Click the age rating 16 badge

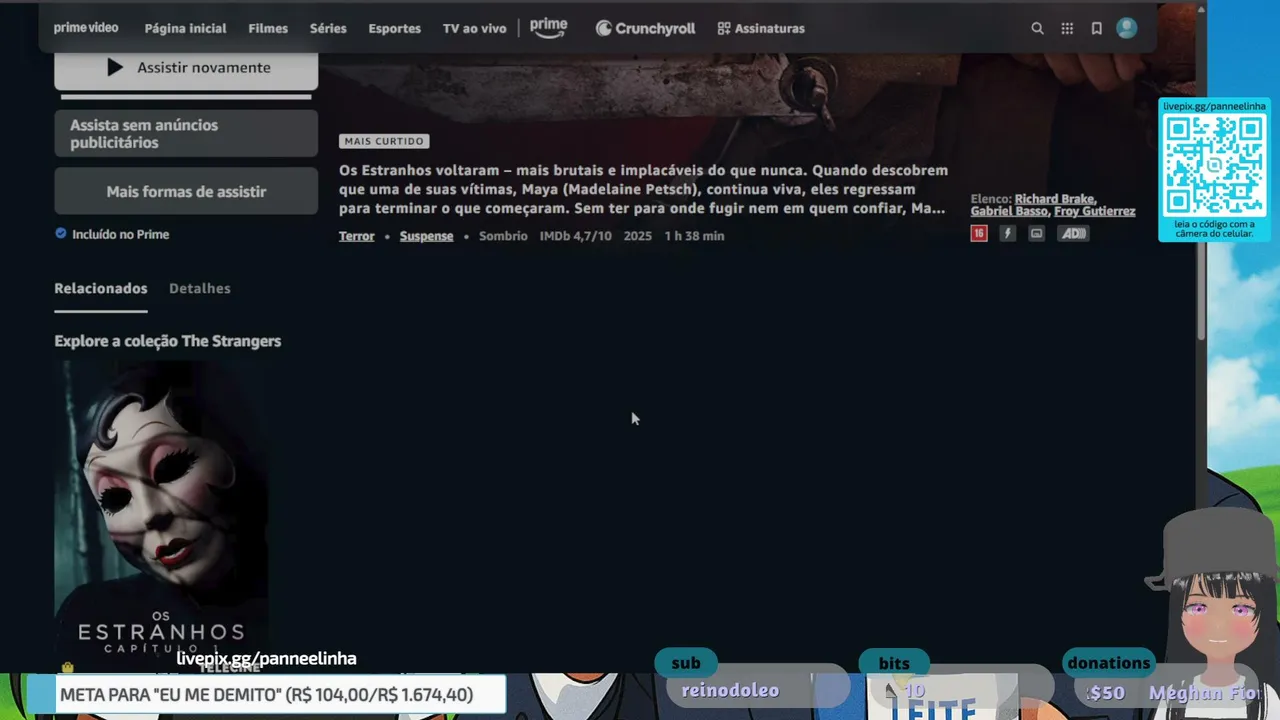coord(979,233)
